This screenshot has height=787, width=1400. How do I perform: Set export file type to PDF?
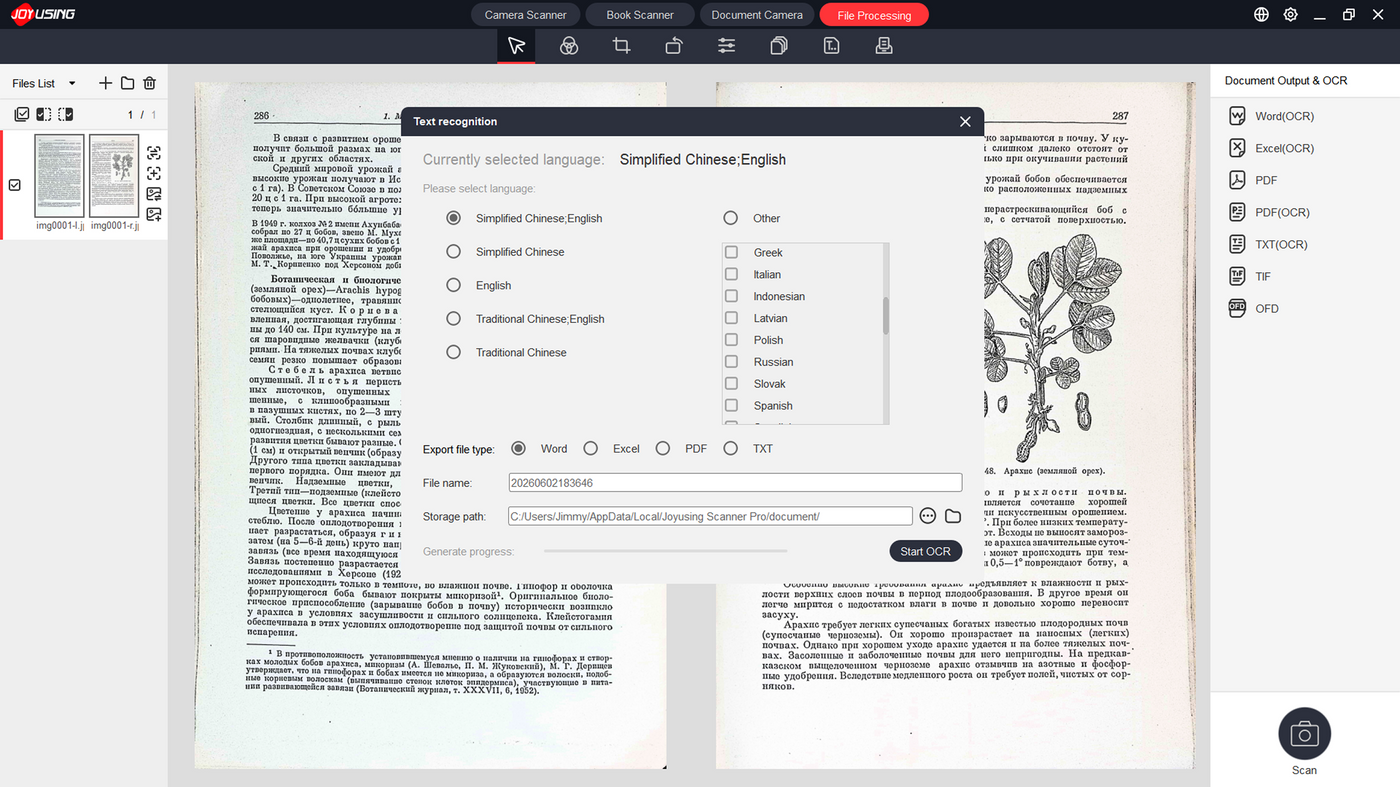pyautogui.click(x=662, y=448)
